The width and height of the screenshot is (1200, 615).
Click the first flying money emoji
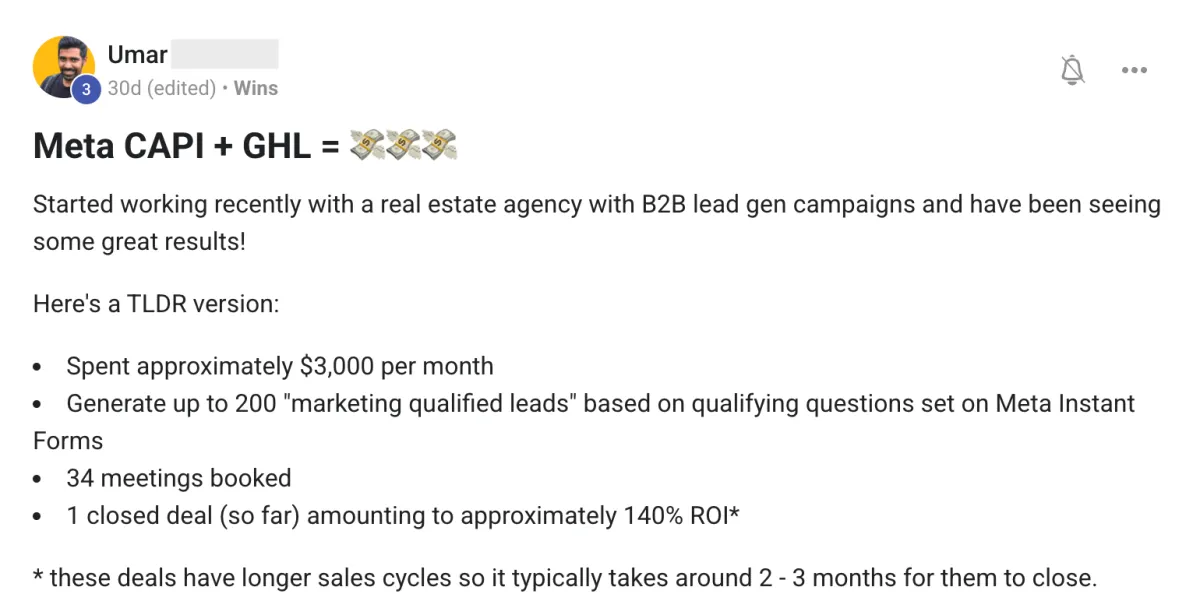pos(367,147)
